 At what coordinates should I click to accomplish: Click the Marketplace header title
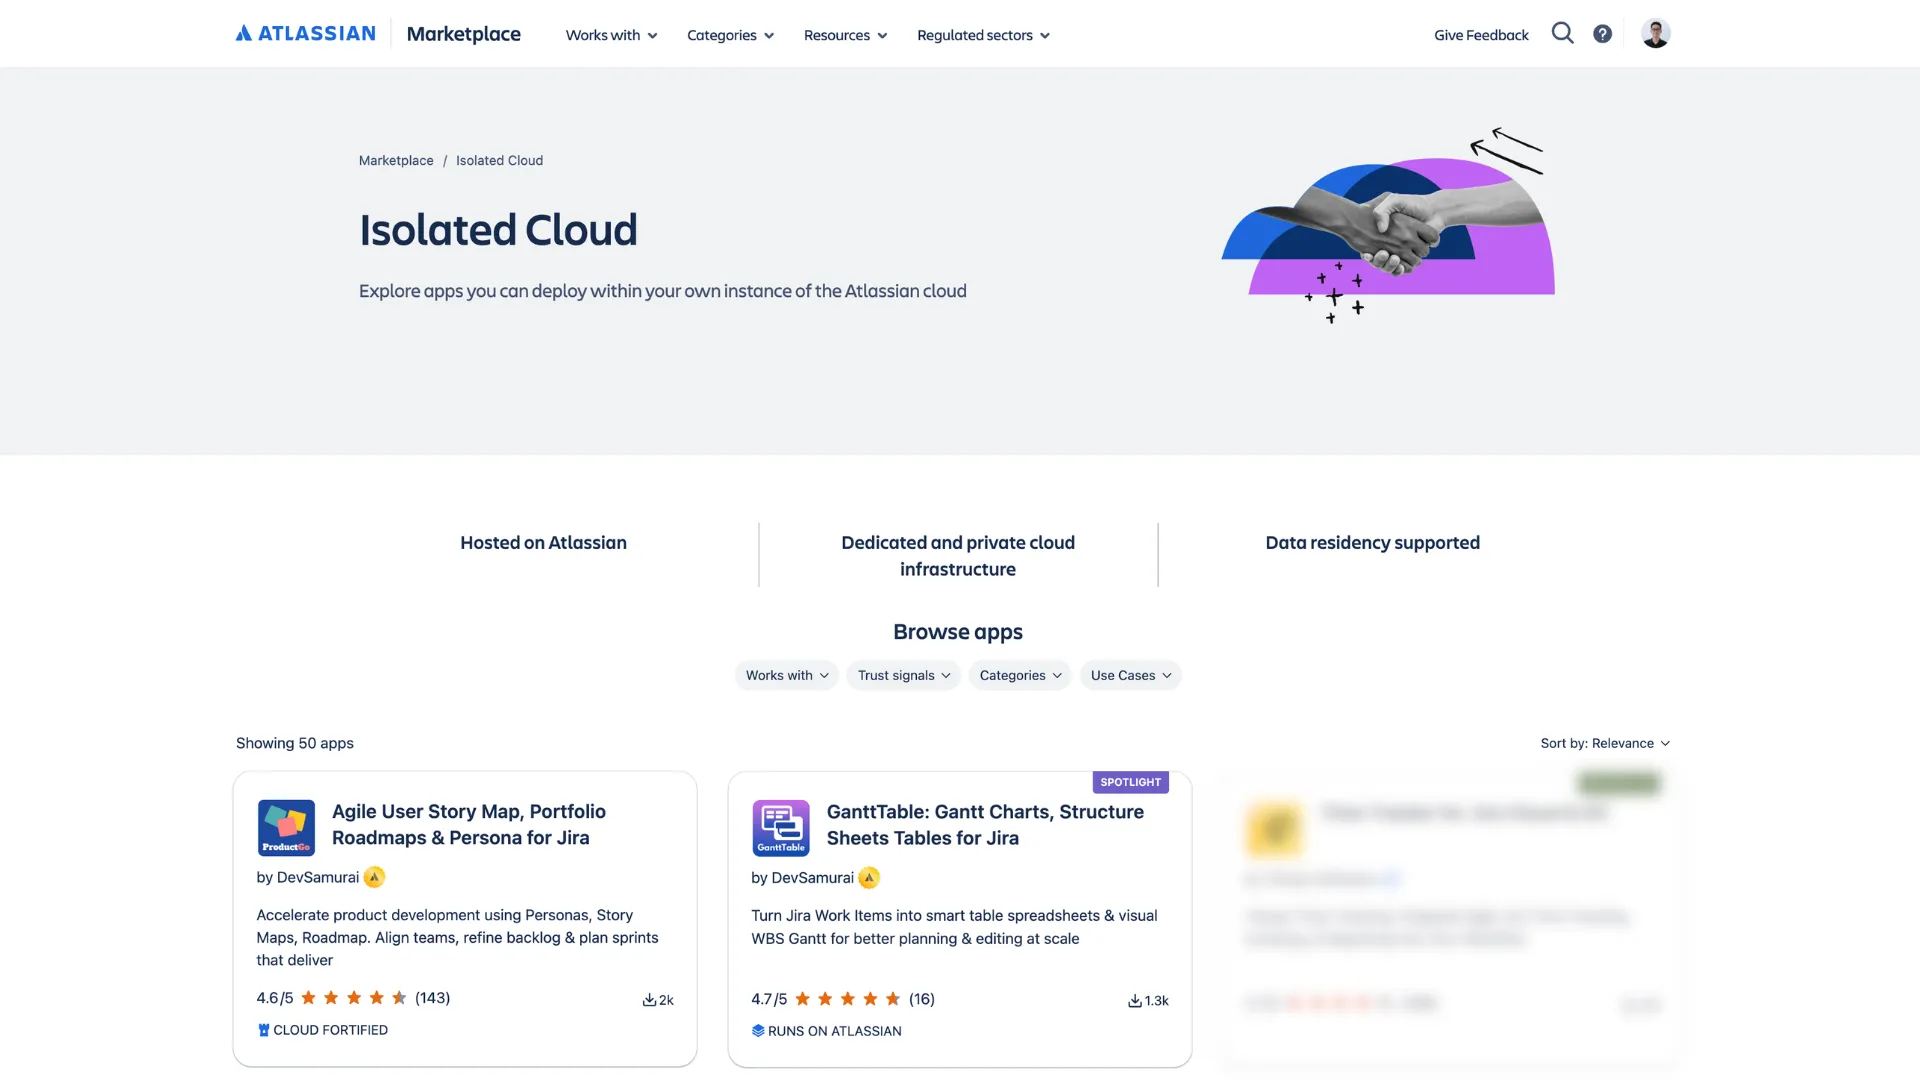click(463, 34)
